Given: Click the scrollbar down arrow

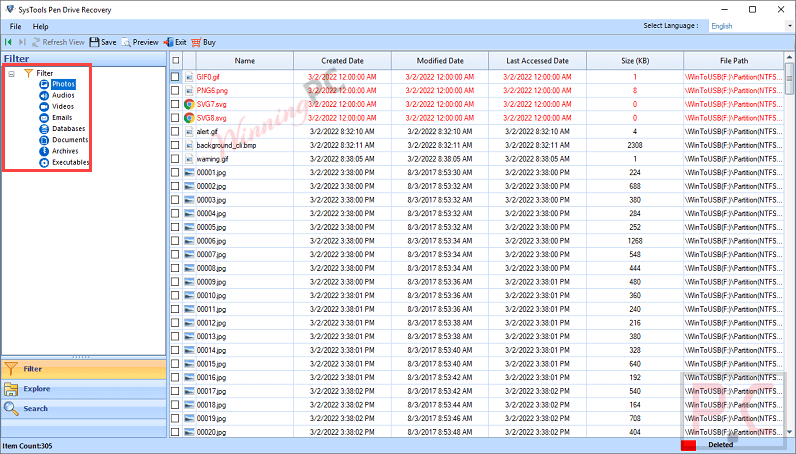Looking at the screenshot, I should (x=789, y=432).
